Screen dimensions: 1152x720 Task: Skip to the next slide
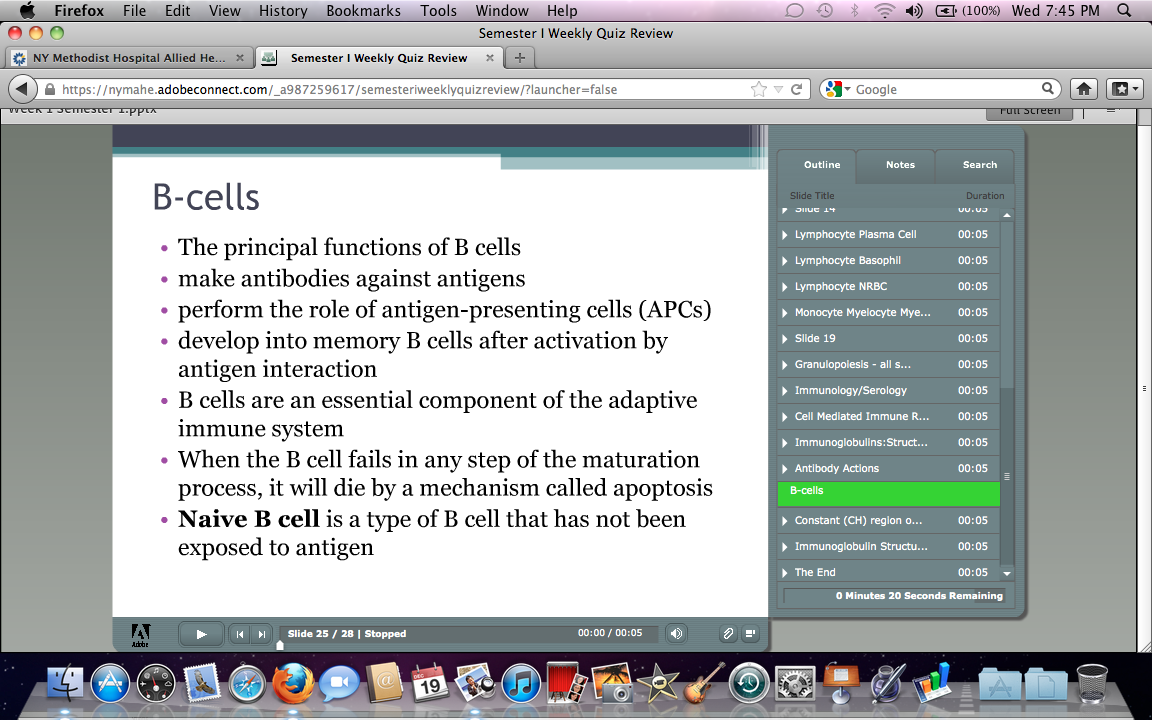[x=262, y=634]
